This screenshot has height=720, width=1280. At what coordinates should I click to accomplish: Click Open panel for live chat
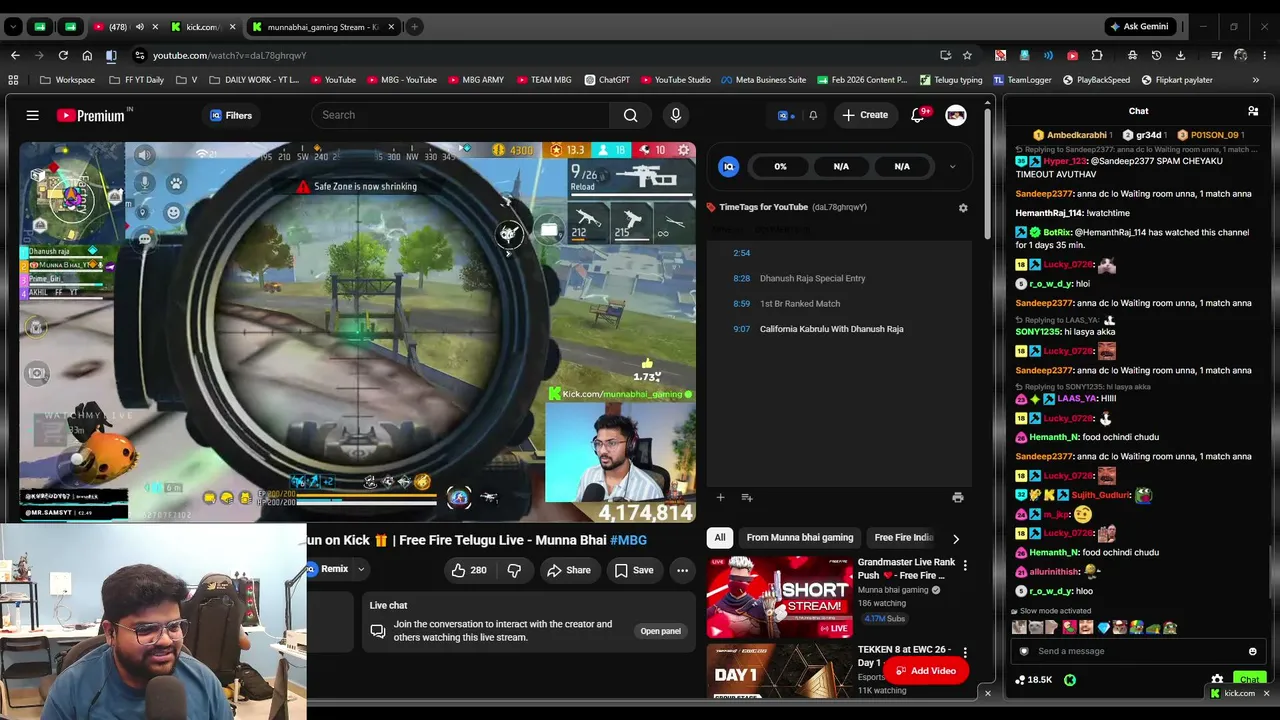click(x=660, y=631)
